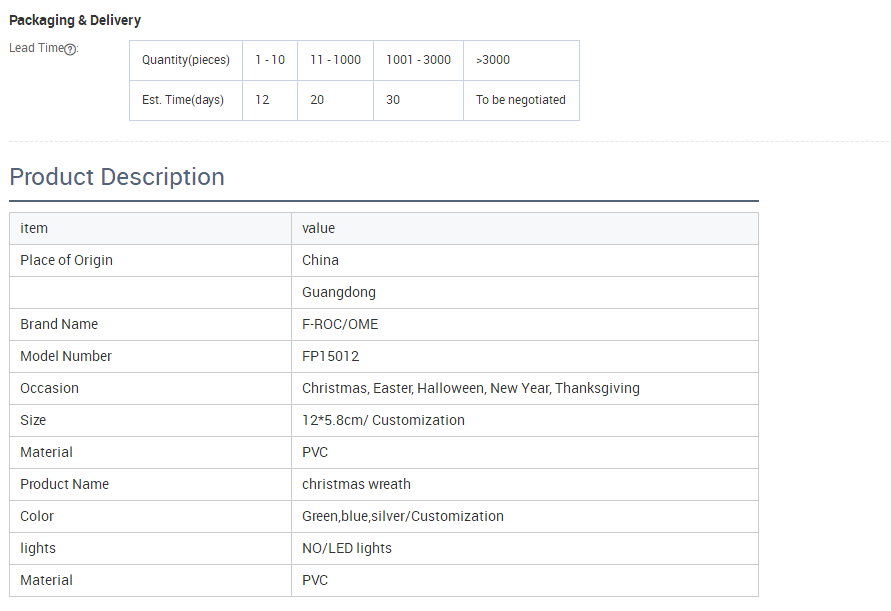This screenshot has height=611, width=891.
Task: Click the Lead Time help question icon
Action: [70, 49]
